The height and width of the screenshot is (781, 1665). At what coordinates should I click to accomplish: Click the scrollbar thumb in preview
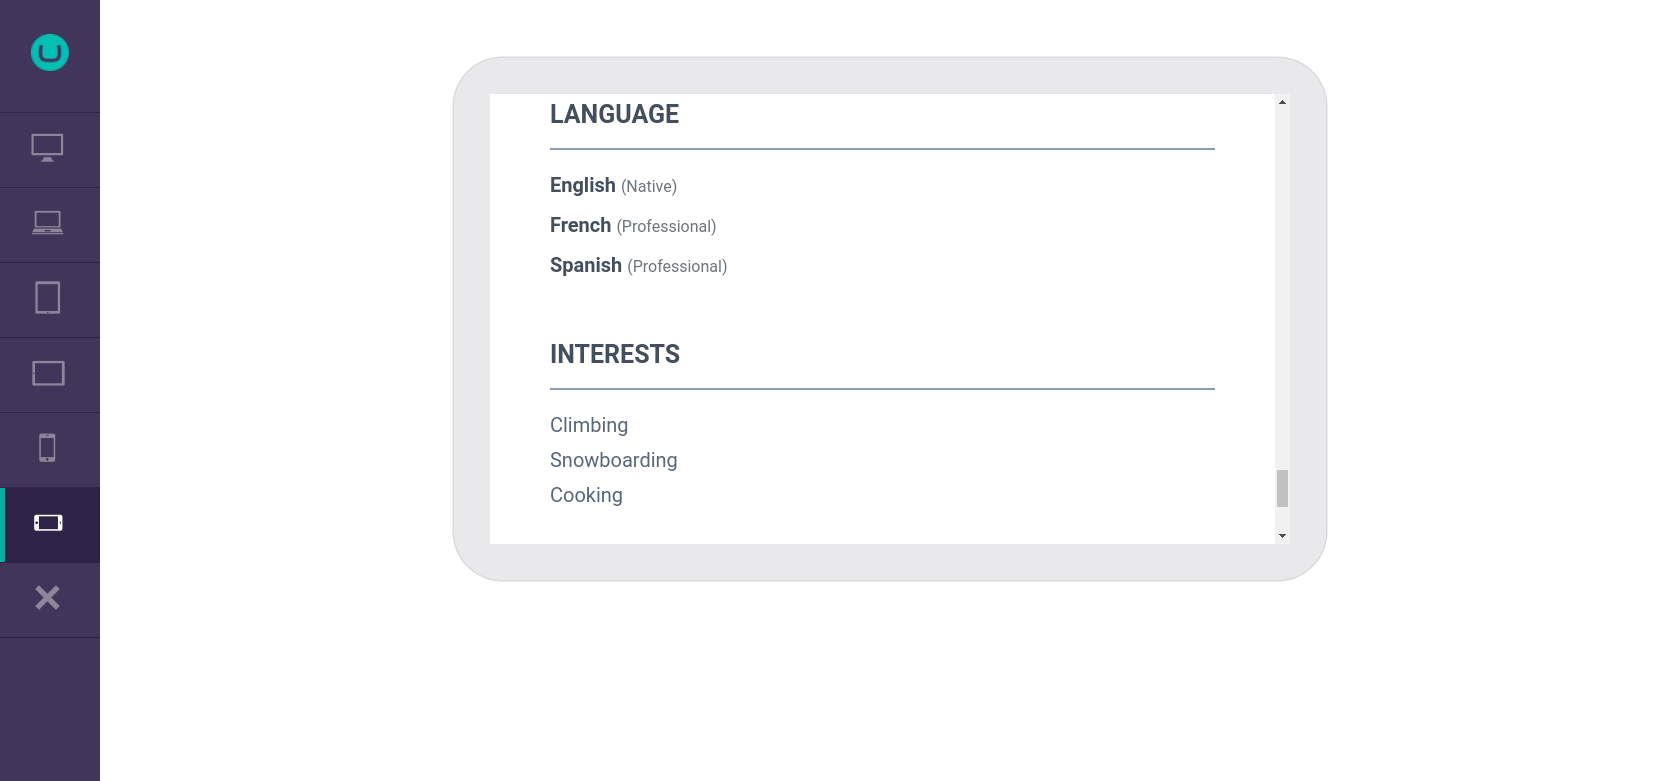1282,488
